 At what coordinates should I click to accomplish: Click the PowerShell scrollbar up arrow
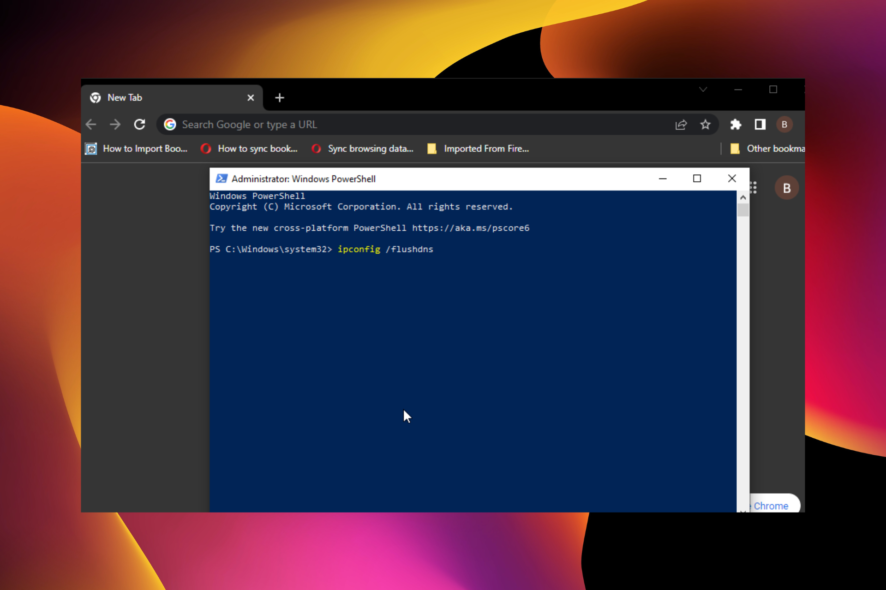(743, 197)
